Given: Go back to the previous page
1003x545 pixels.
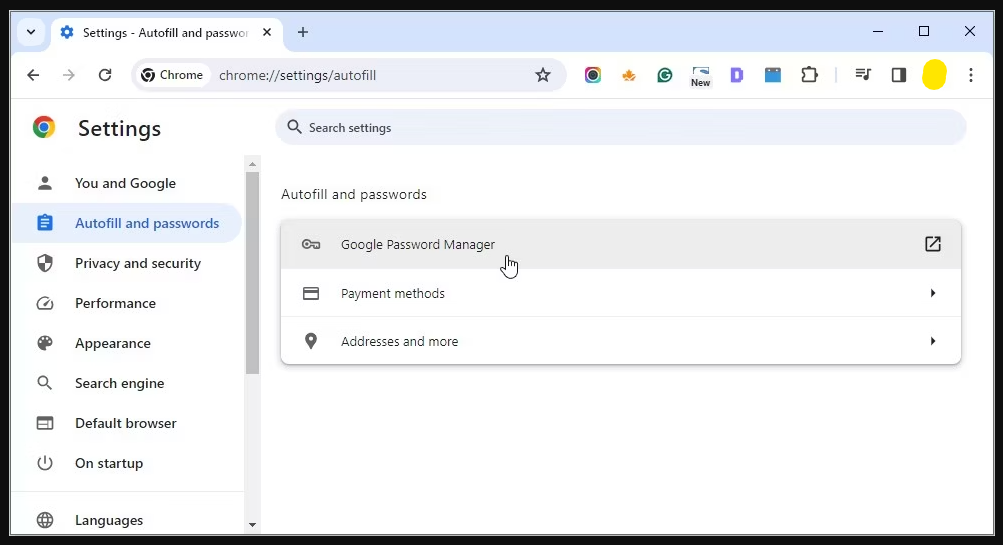Looking at the screenshot, I should tap(33, 75).
